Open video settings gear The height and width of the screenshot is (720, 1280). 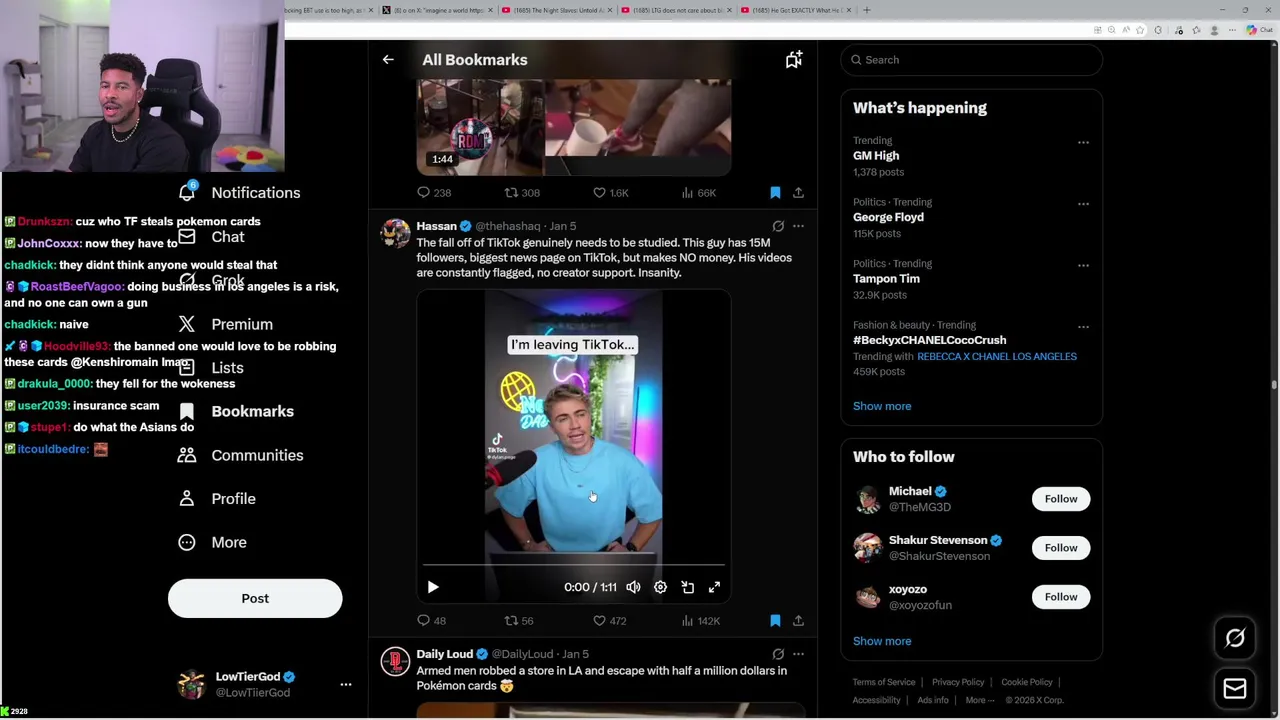point(660,587)
